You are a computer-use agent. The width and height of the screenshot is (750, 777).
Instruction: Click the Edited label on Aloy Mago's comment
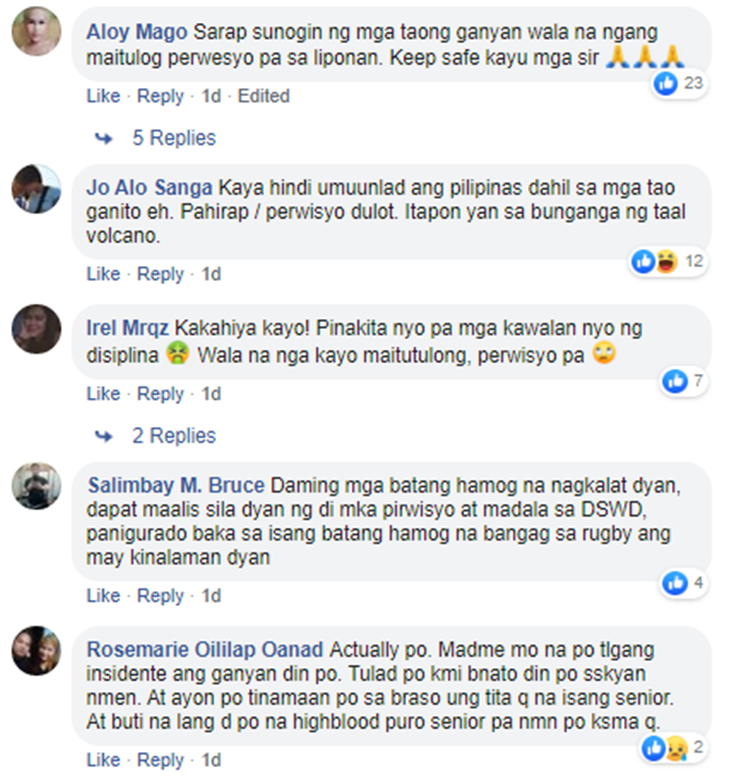(264, 96)
